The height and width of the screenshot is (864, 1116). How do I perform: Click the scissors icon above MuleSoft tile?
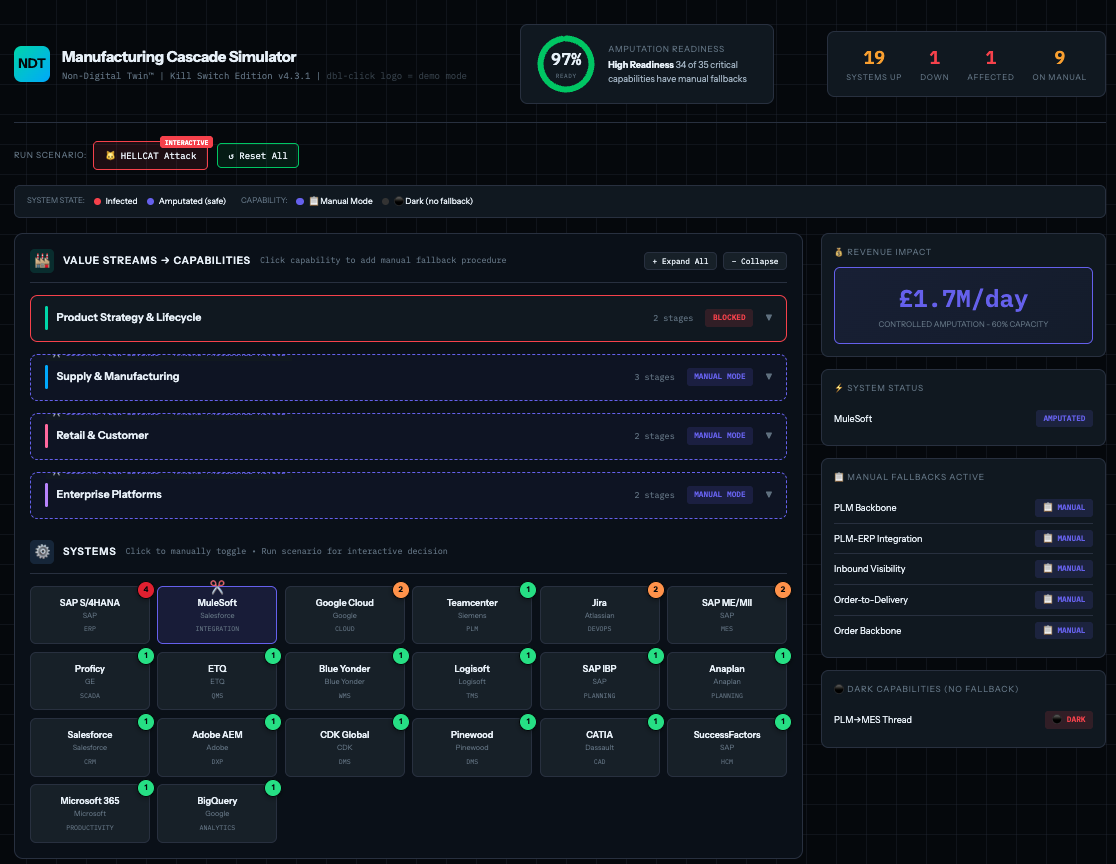[216, 585]
